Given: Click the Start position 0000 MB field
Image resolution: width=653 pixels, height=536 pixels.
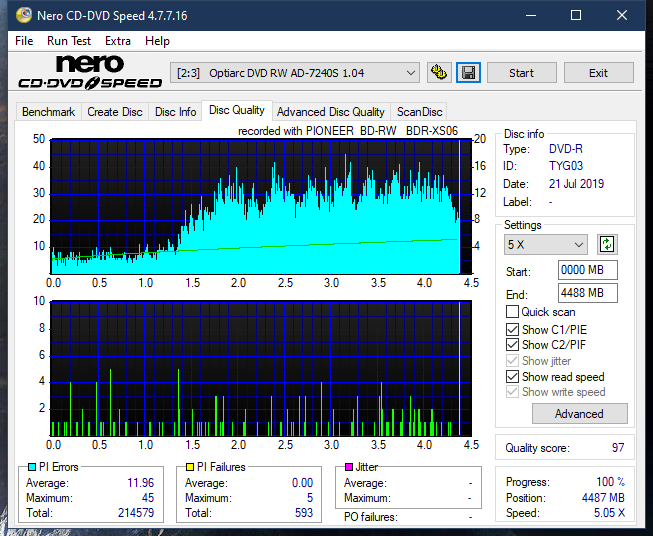Looking at the screenshot, I should [588, 270].
